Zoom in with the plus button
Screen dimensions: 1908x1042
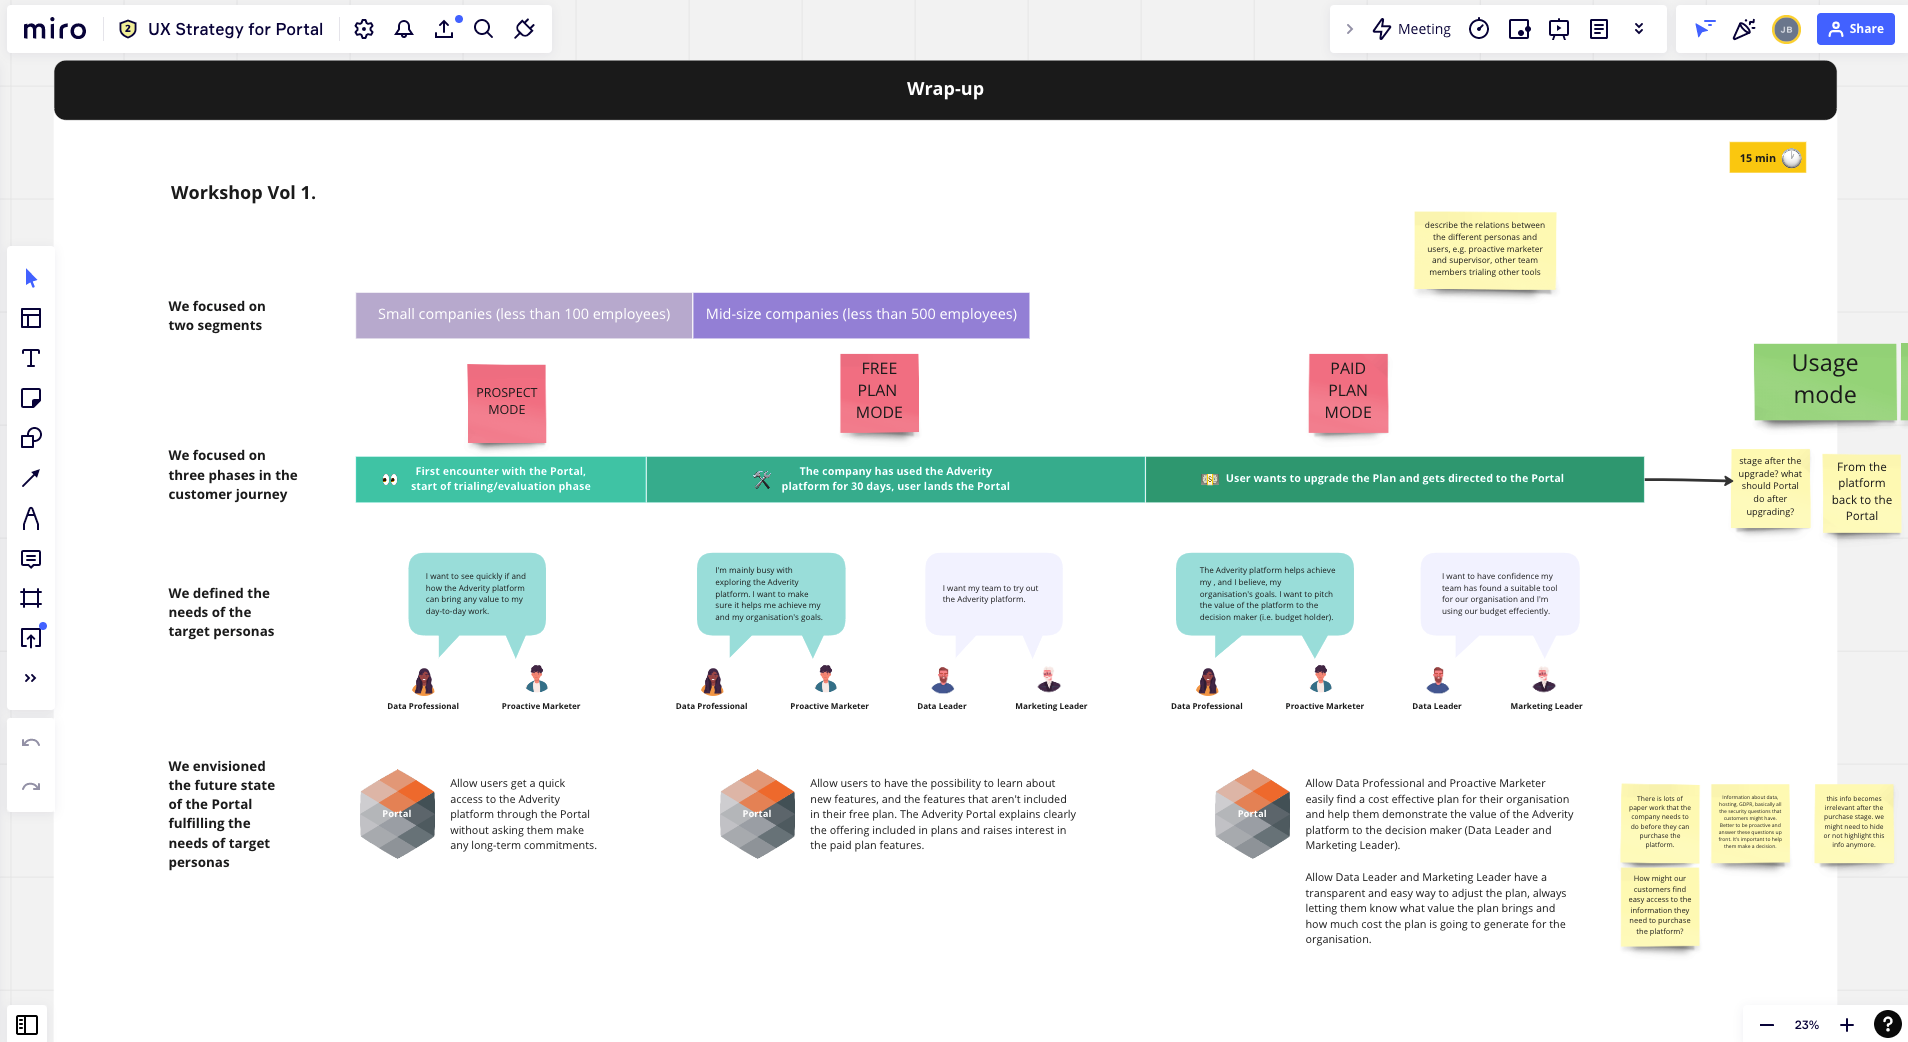(x=1847, y=1025)
